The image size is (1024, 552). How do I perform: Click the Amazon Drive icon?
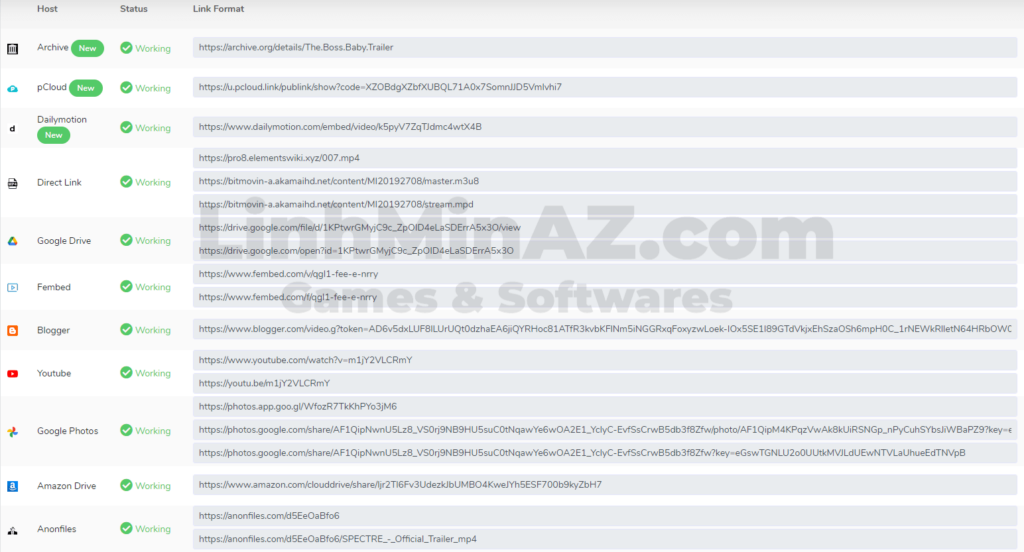12,486
